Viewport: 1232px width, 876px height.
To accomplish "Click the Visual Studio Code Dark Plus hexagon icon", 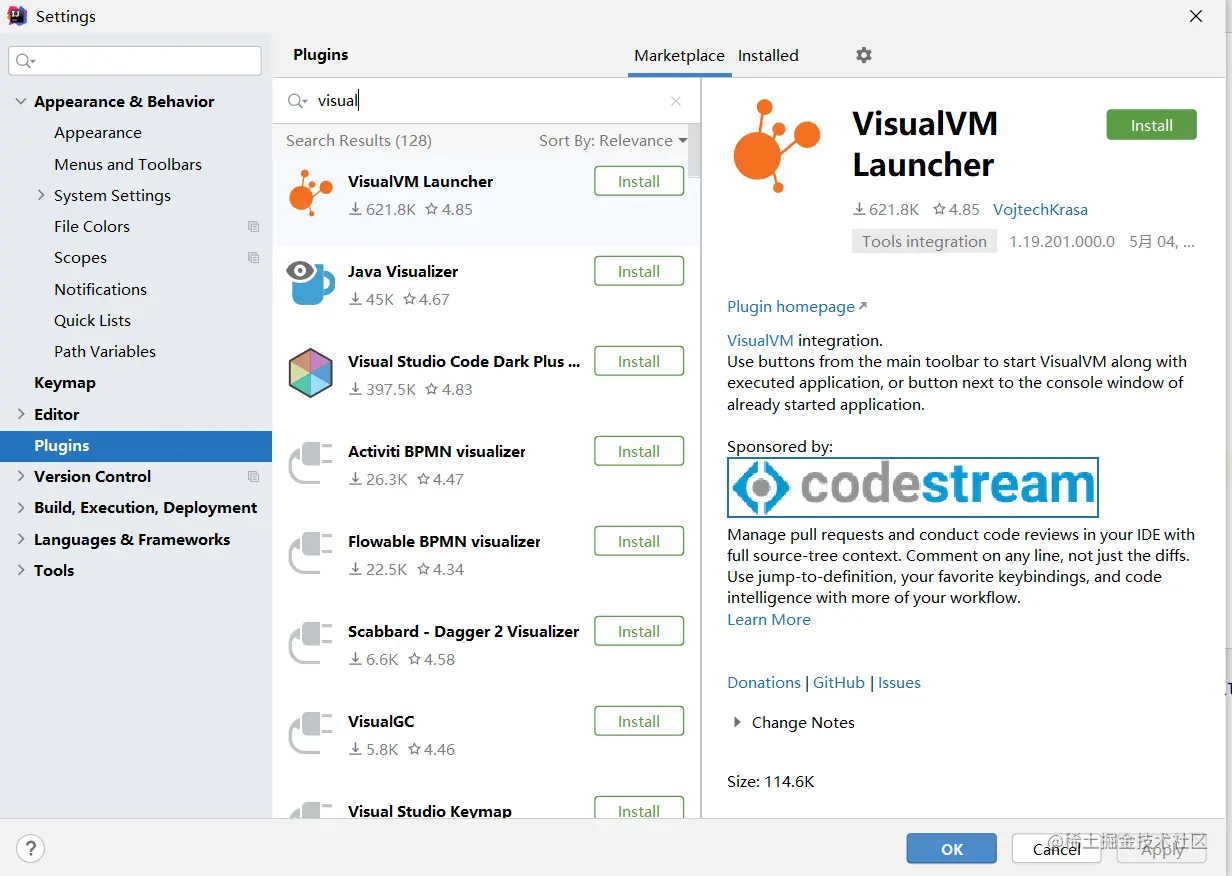I will pyautogui.click(x=310, y=373).
